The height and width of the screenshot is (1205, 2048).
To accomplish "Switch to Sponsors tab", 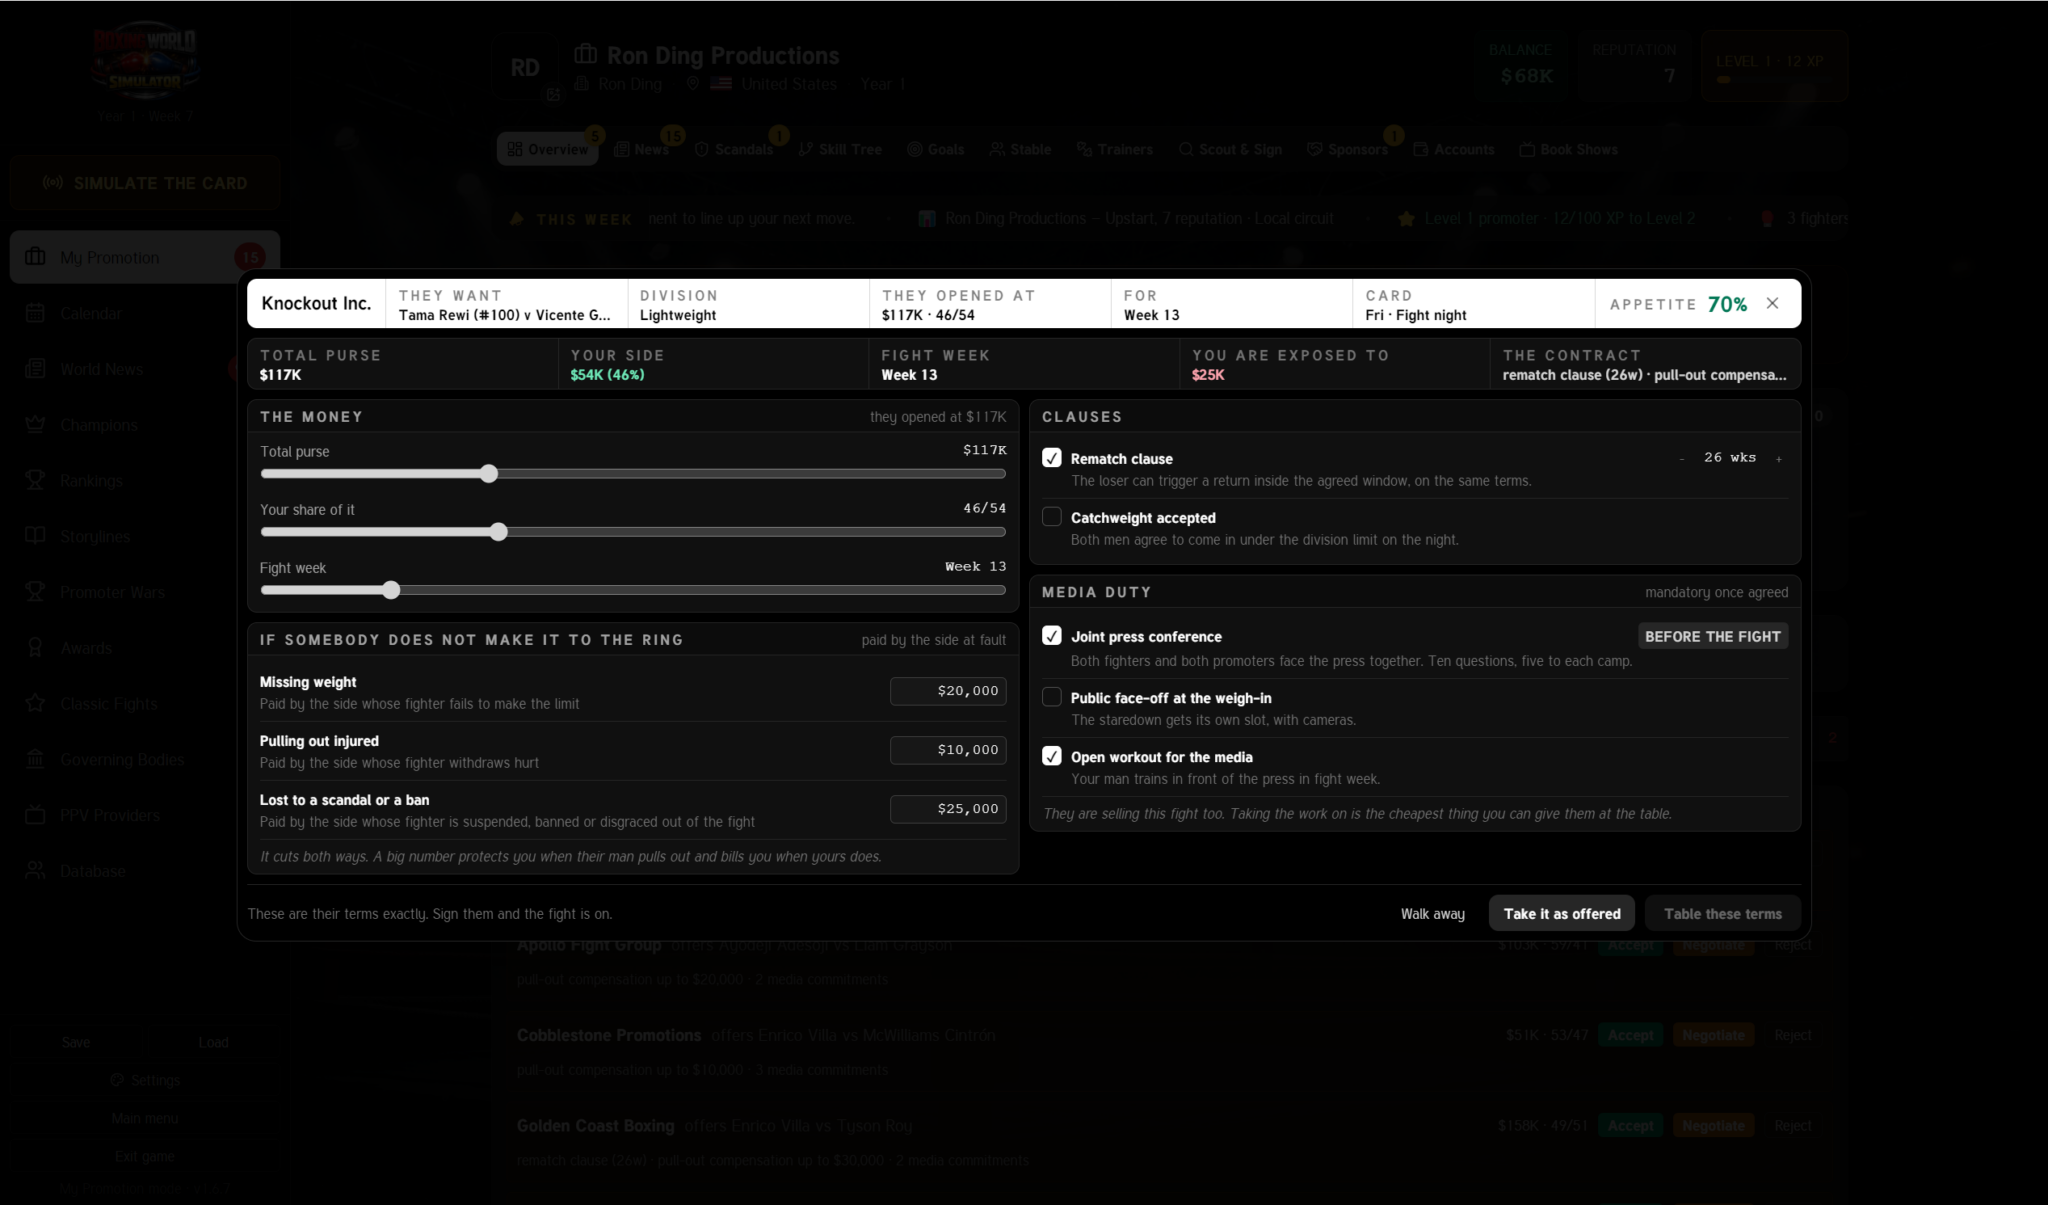I will [x=1348, y=149].
